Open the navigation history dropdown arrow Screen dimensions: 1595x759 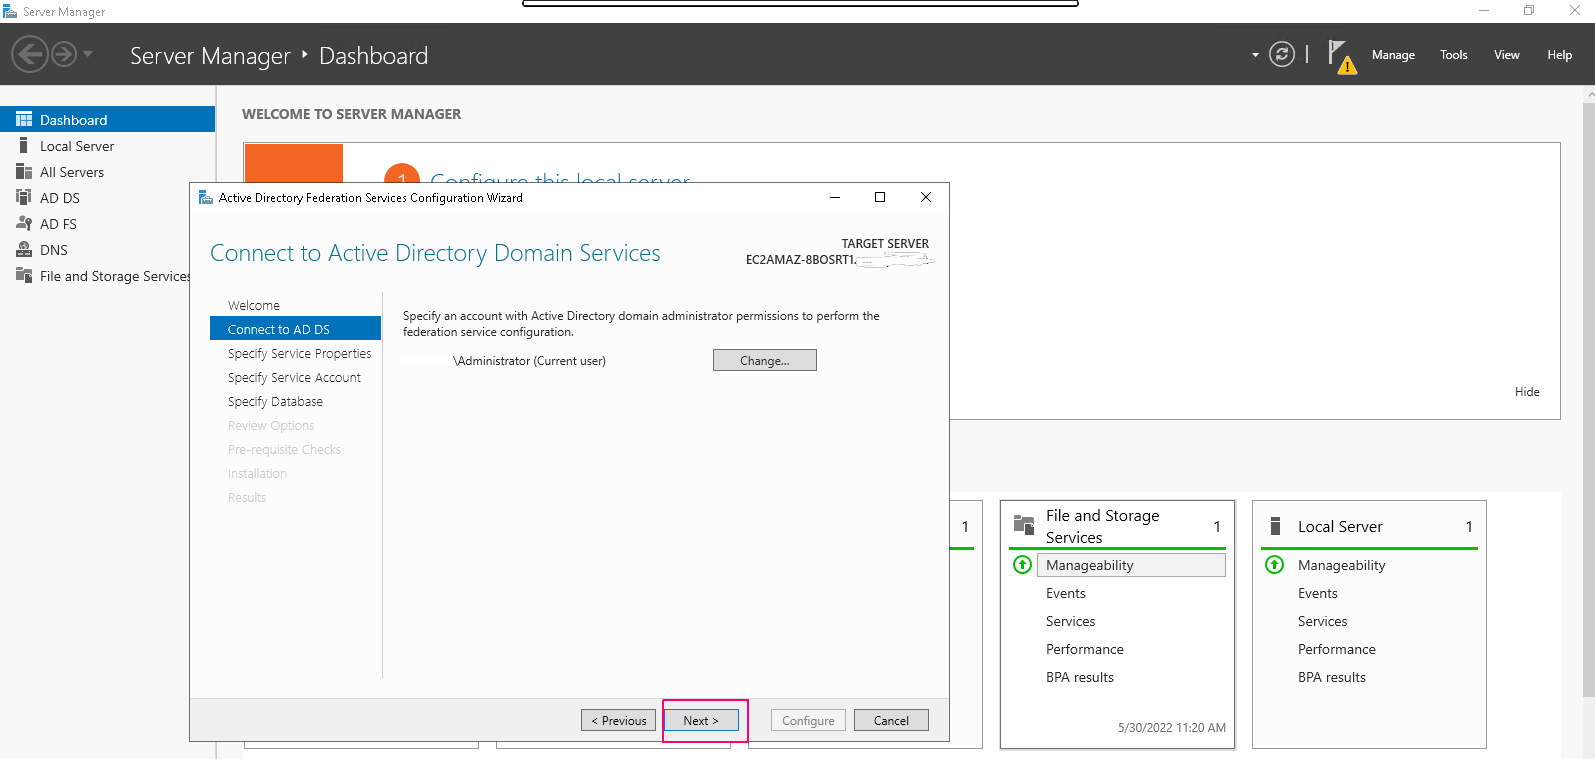click(88, 54)
